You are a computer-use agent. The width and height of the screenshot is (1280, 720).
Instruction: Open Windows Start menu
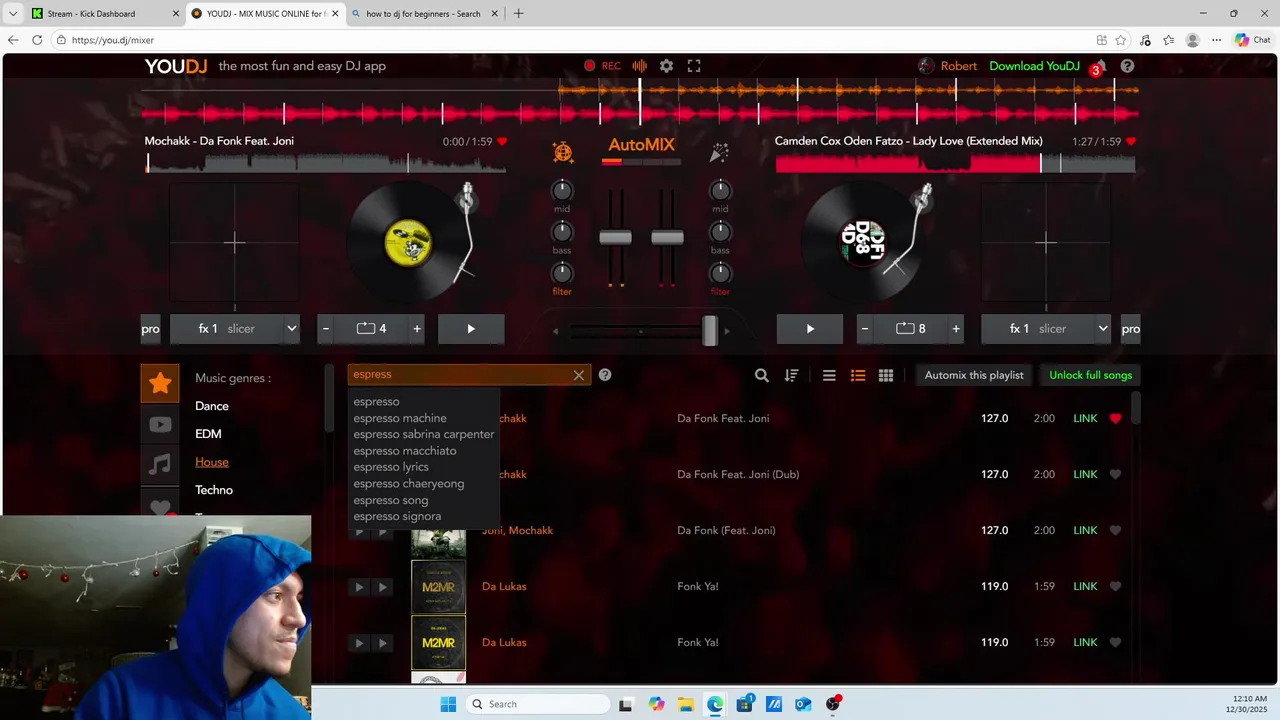point(448,704)
